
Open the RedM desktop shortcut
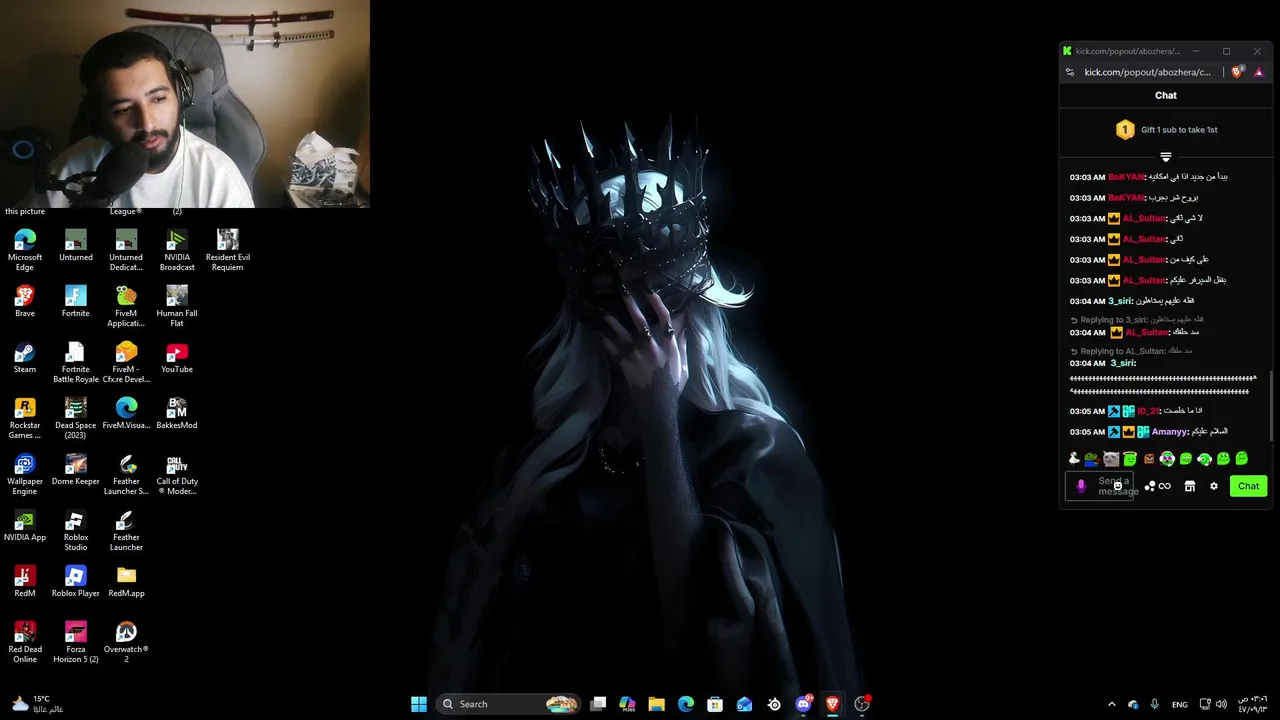point(25,582)
